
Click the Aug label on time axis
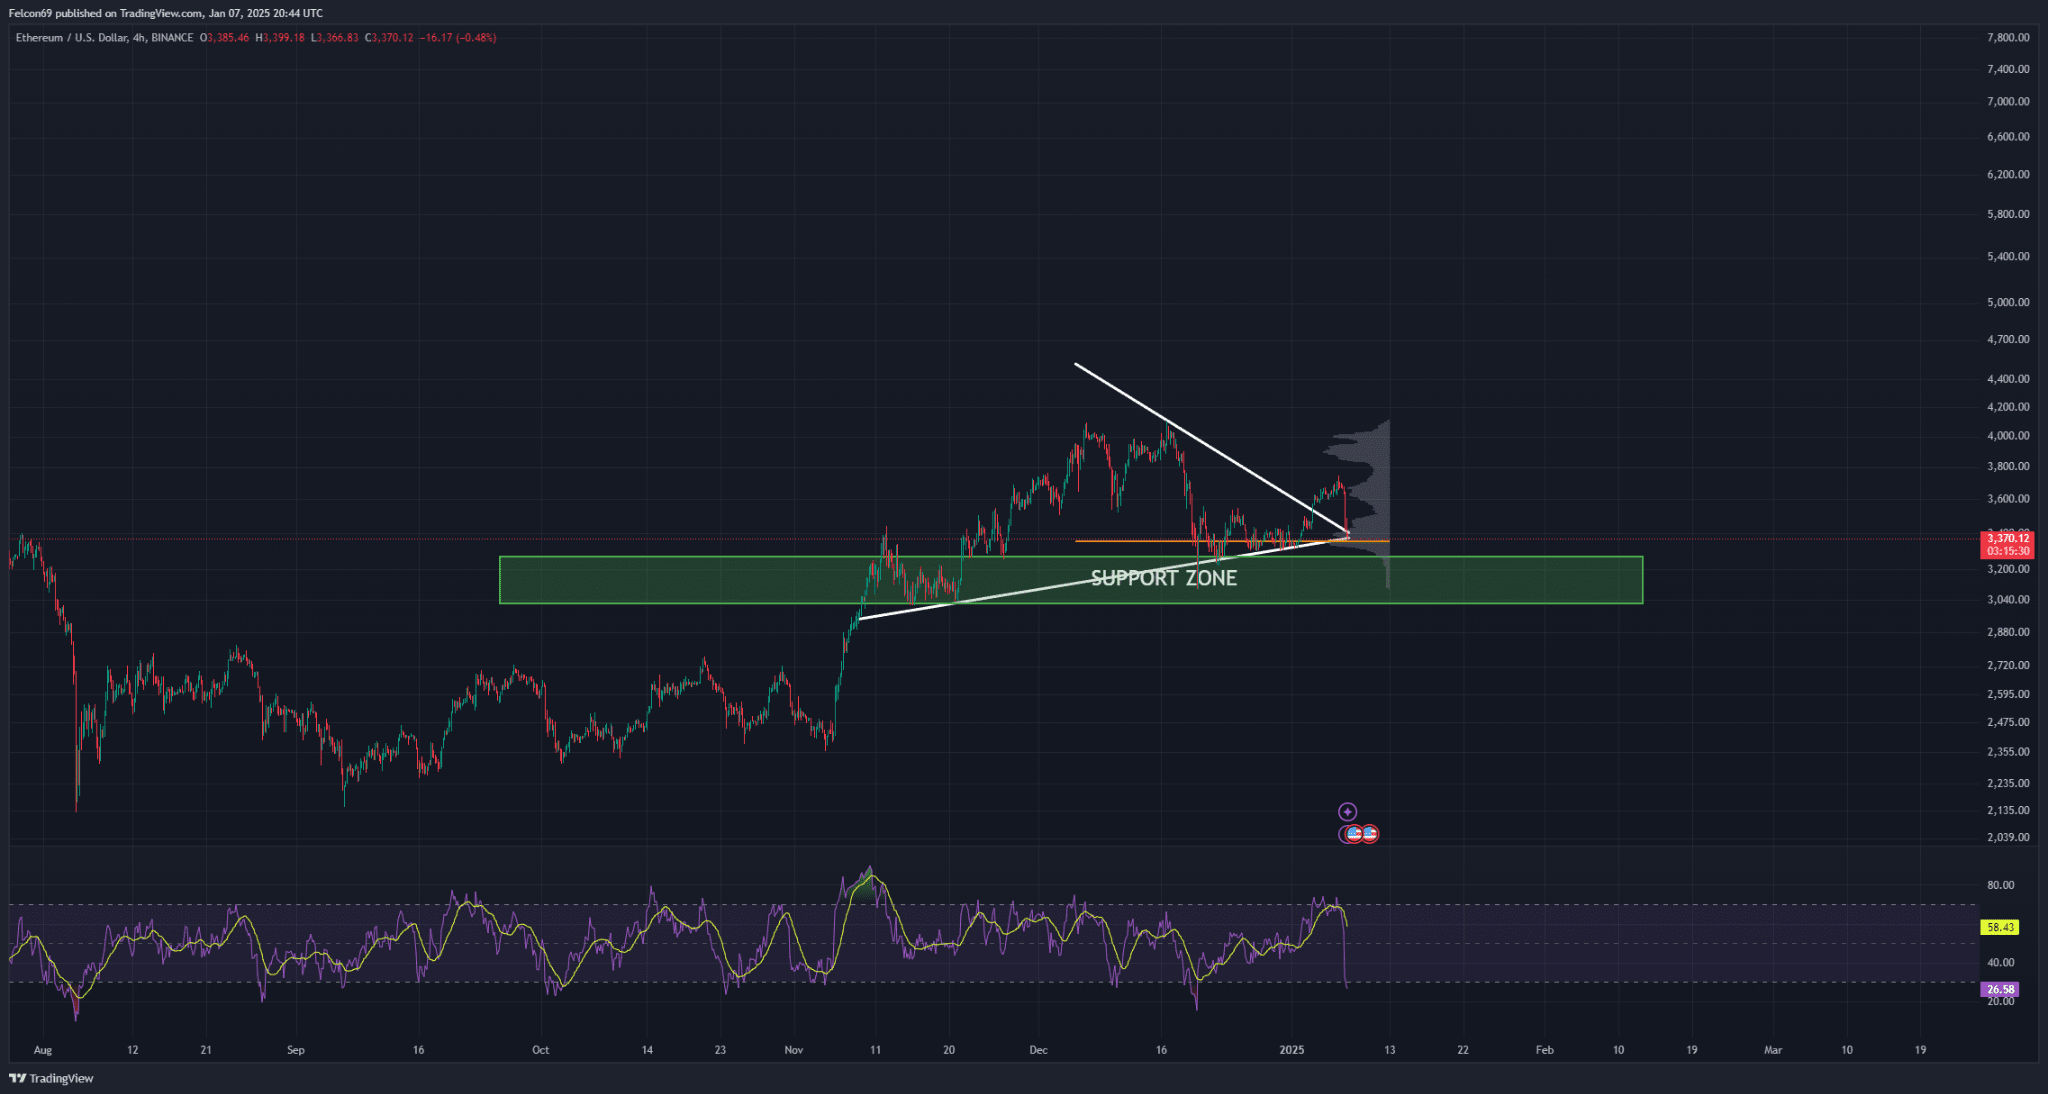[x=42, y=1050]
